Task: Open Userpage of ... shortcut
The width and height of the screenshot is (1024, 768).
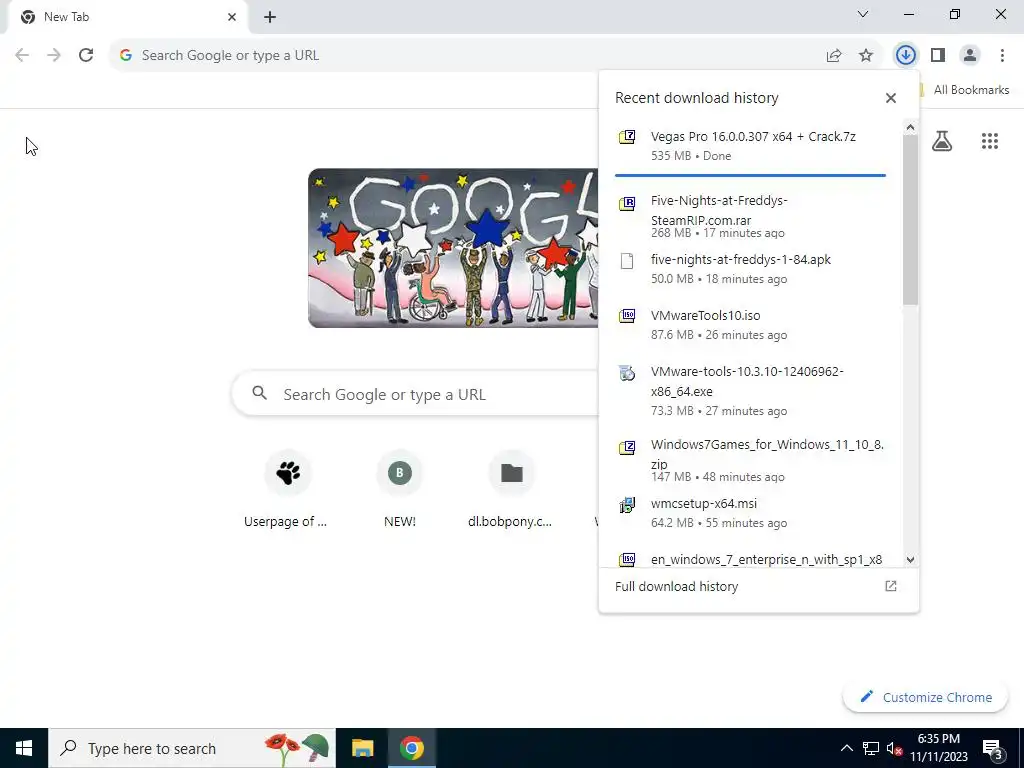Action: point(288,490)
